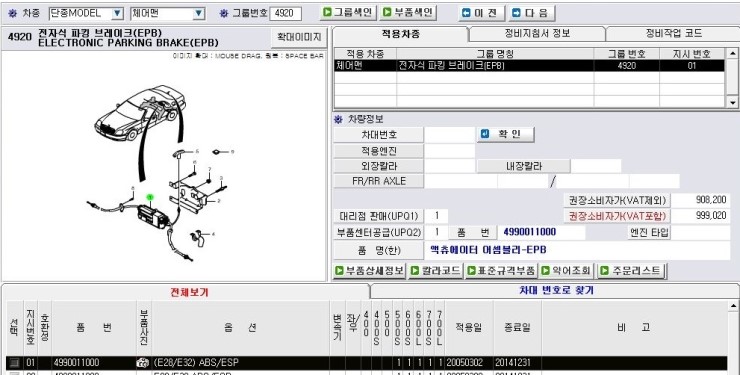Click the 내장칼라 button
This screenshot has height=375, width=740.
click(524, 166)
